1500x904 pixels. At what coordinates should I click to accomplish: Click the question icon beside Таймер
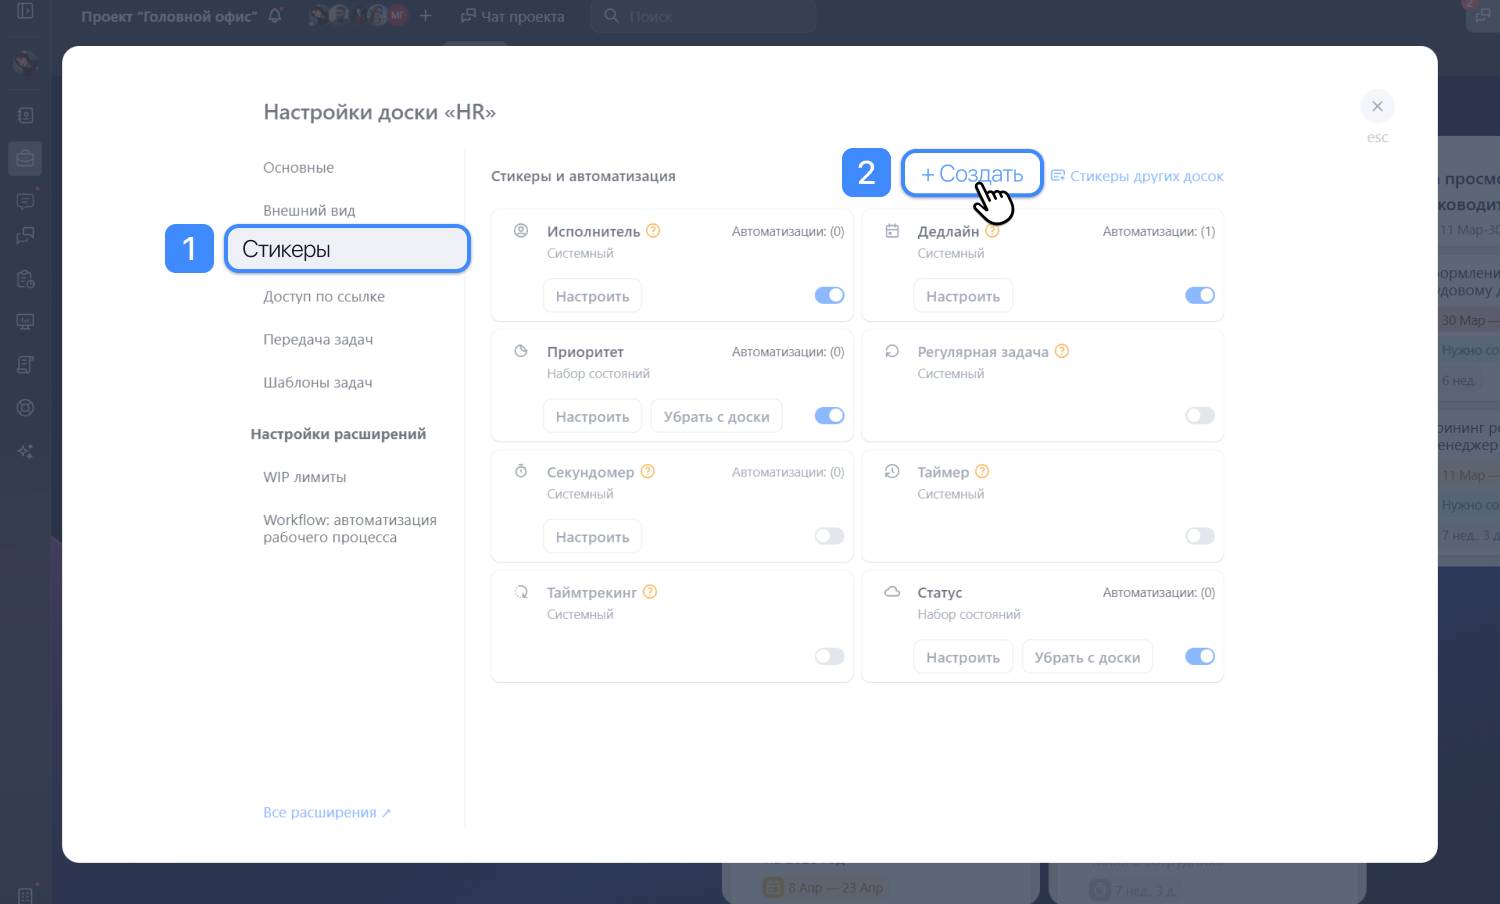[982, 472]
